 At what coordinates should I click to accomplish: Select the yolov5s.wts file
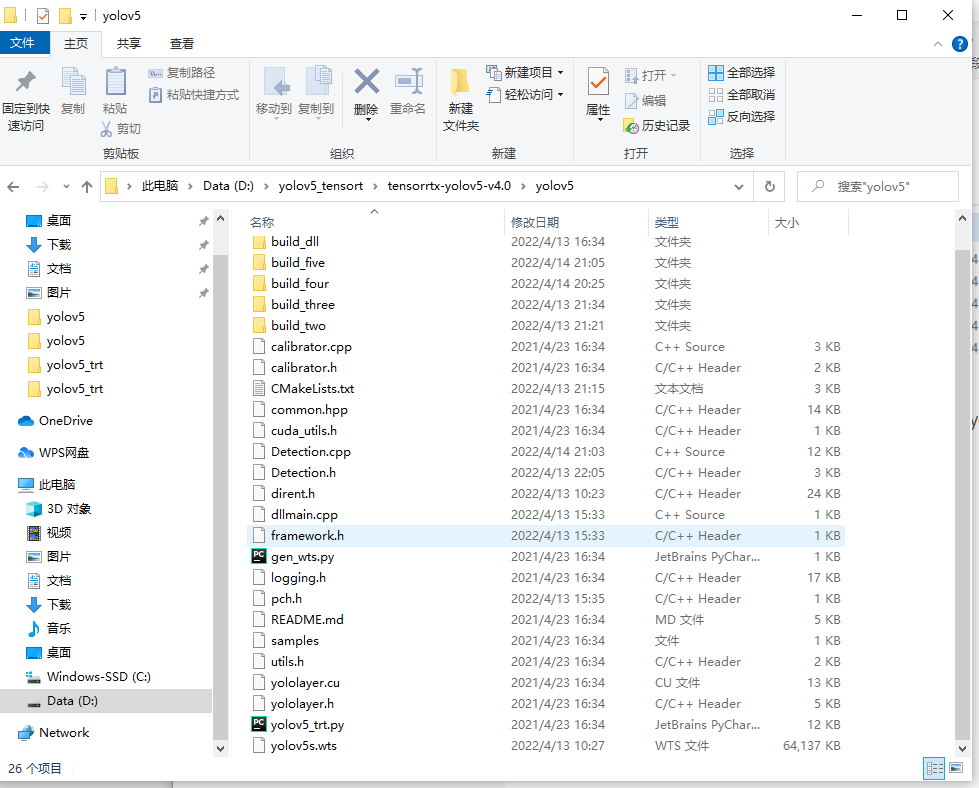[303, 746]
